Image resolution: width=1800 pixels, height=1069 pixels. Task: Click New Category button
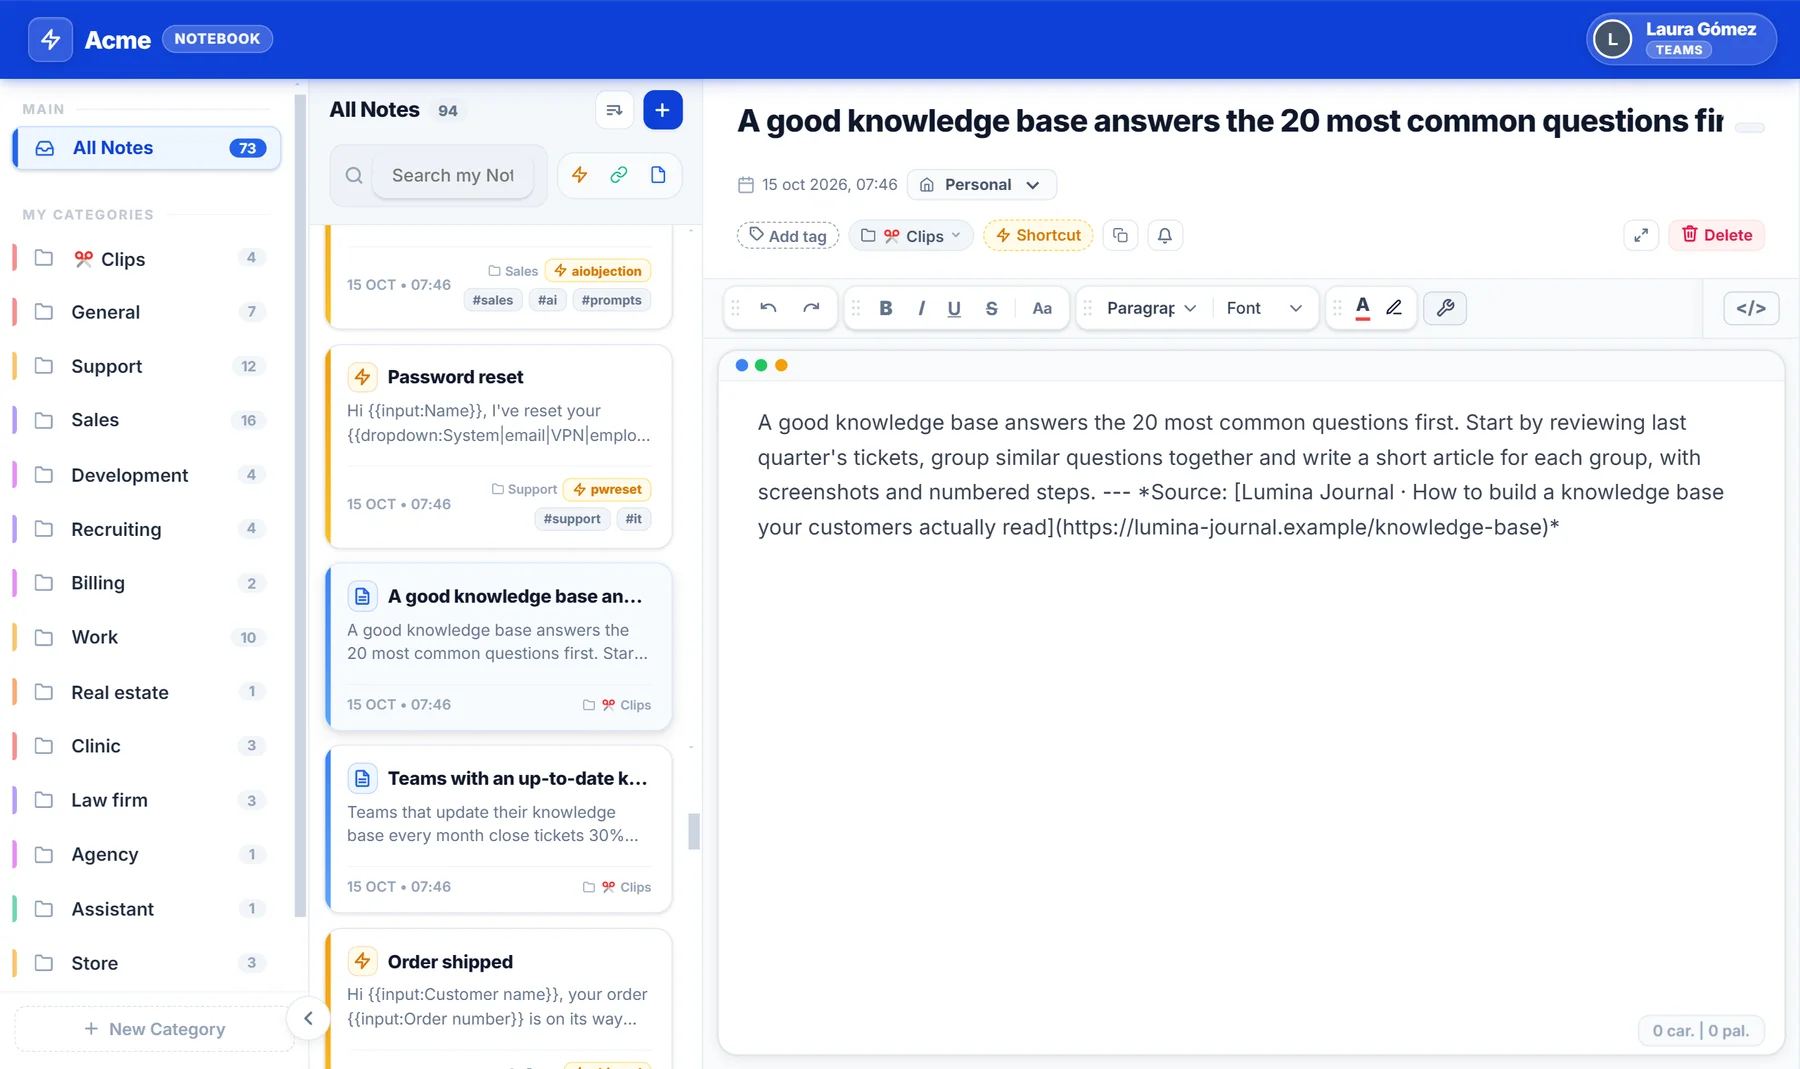click(155, 1029)
